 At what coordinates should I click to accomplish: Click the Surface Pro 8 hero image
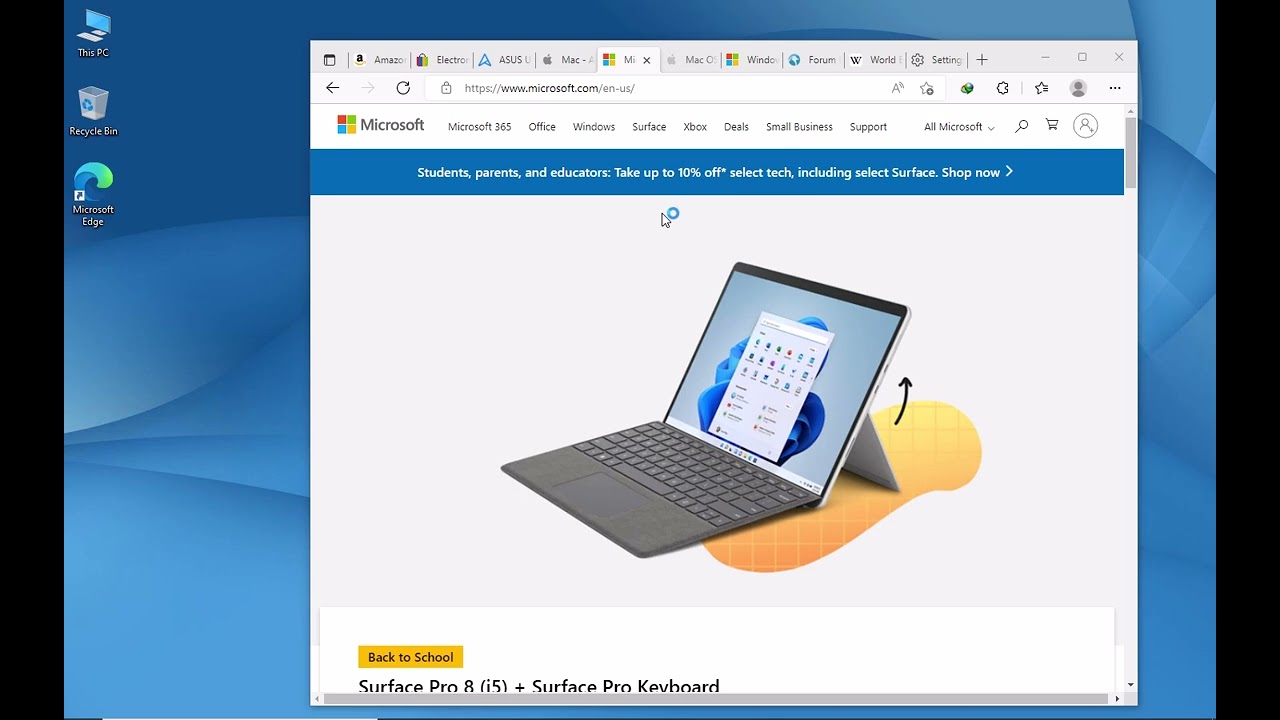pos(741,416)
